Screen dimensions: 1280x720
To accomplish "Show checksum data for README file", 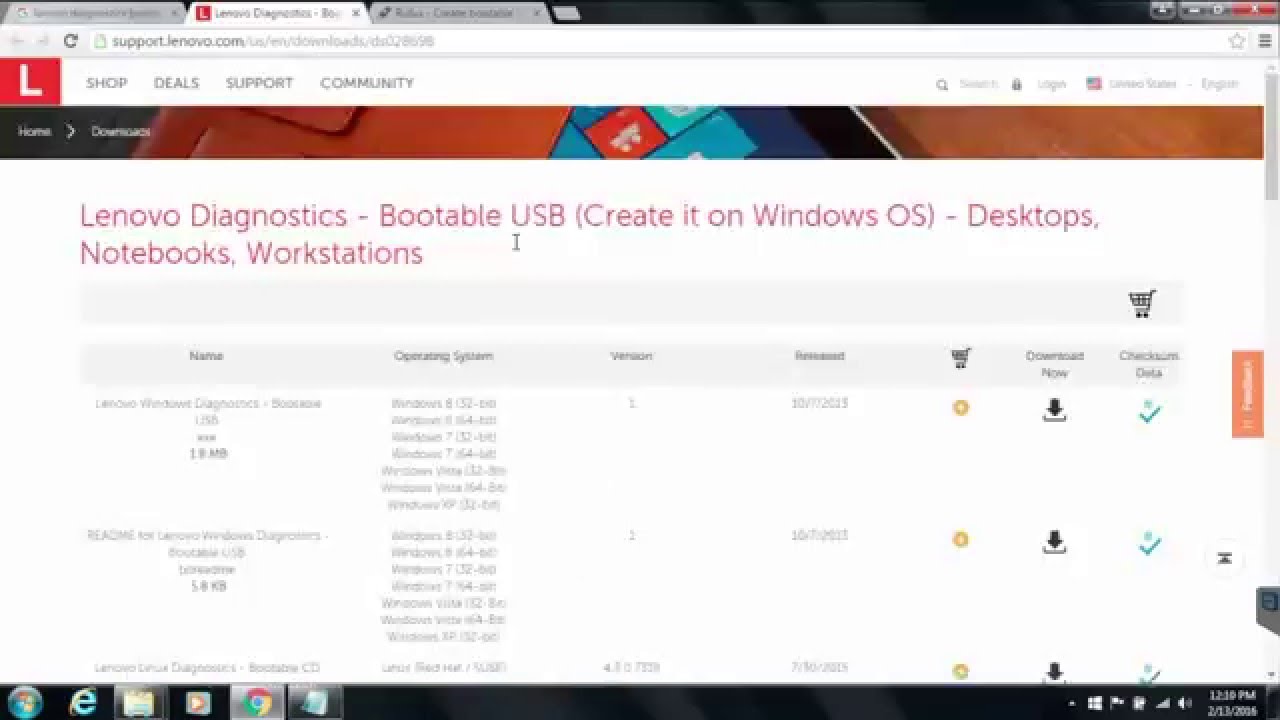I will click(x=1149, y=543).
